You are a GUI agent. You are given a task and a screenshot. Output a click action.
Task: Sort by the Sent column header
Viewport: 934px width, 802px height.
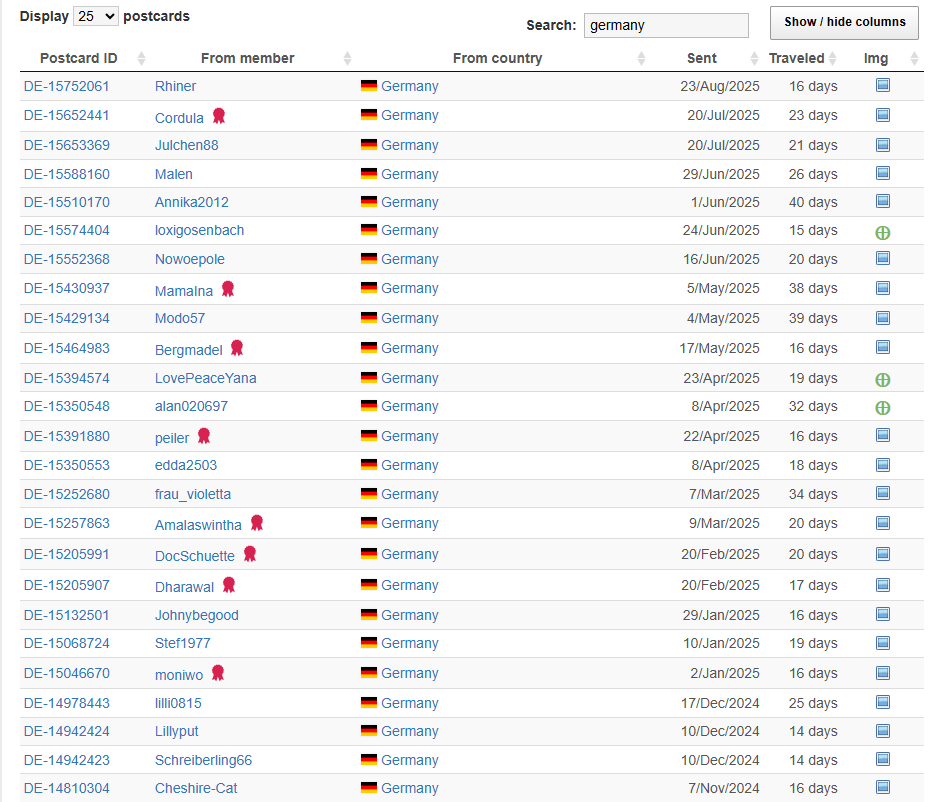pyautogui.click(x=701, y=58)
